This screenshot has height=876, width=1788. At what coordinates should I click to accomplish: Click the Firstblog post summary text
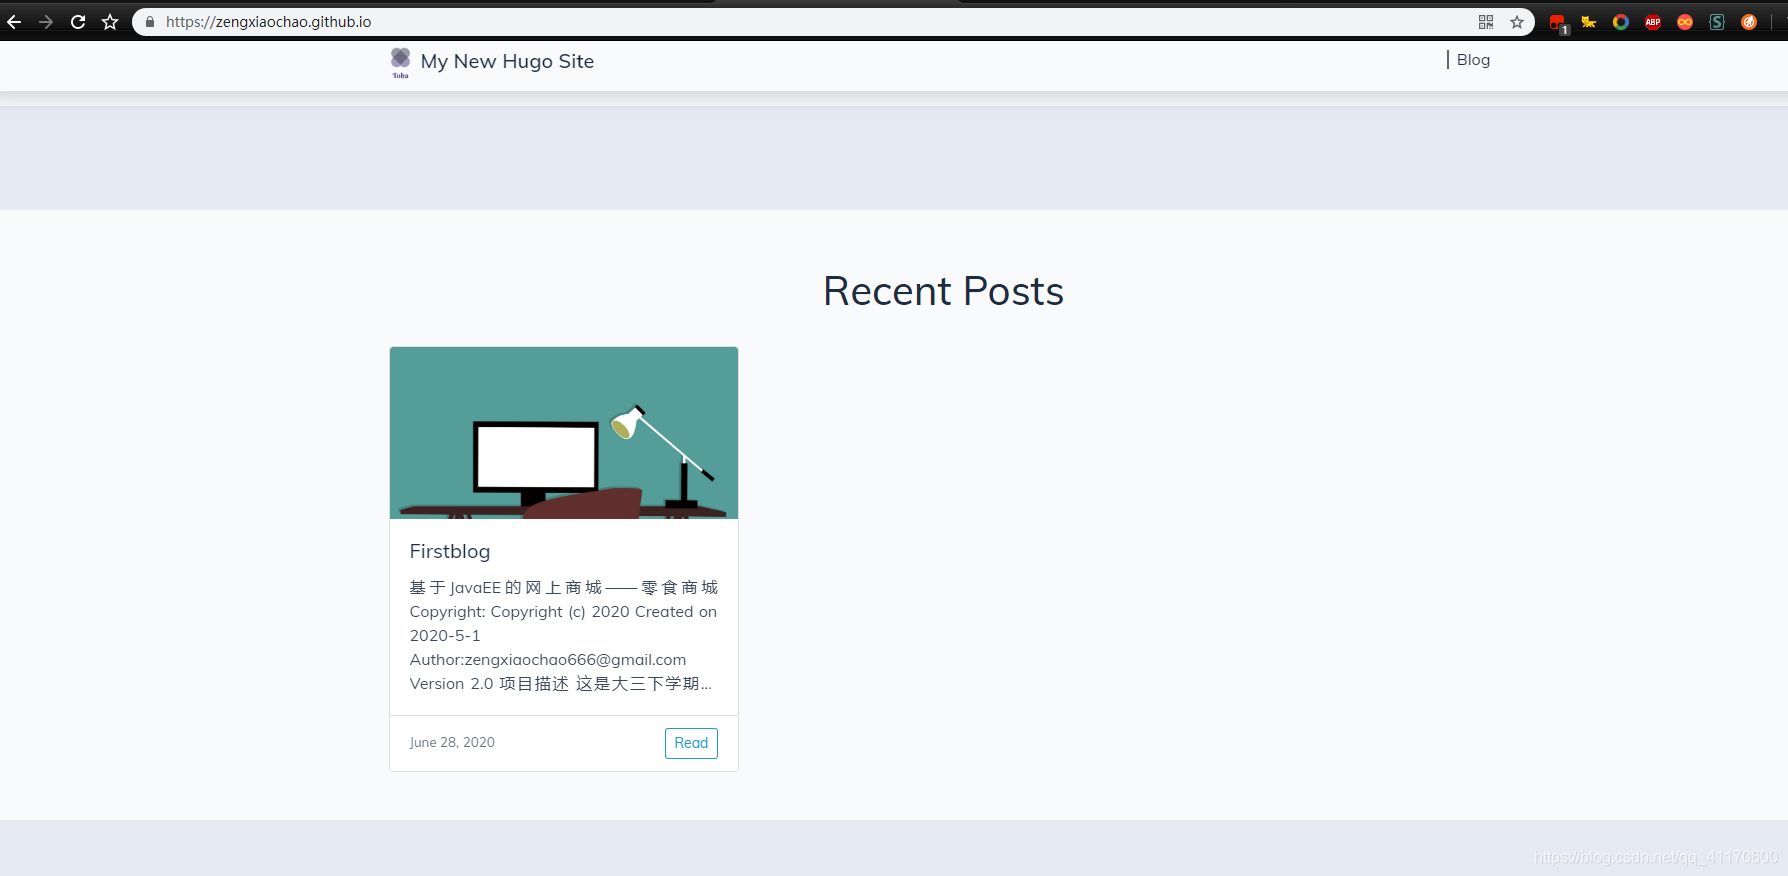tap(563, 635)
